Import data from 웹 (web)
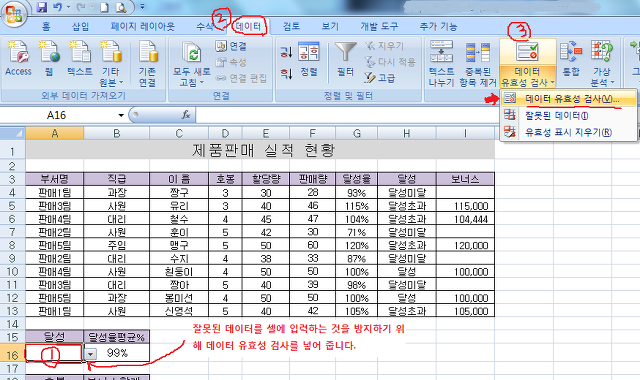This screenshot has width=640, height=380. [x=49, y=58]
